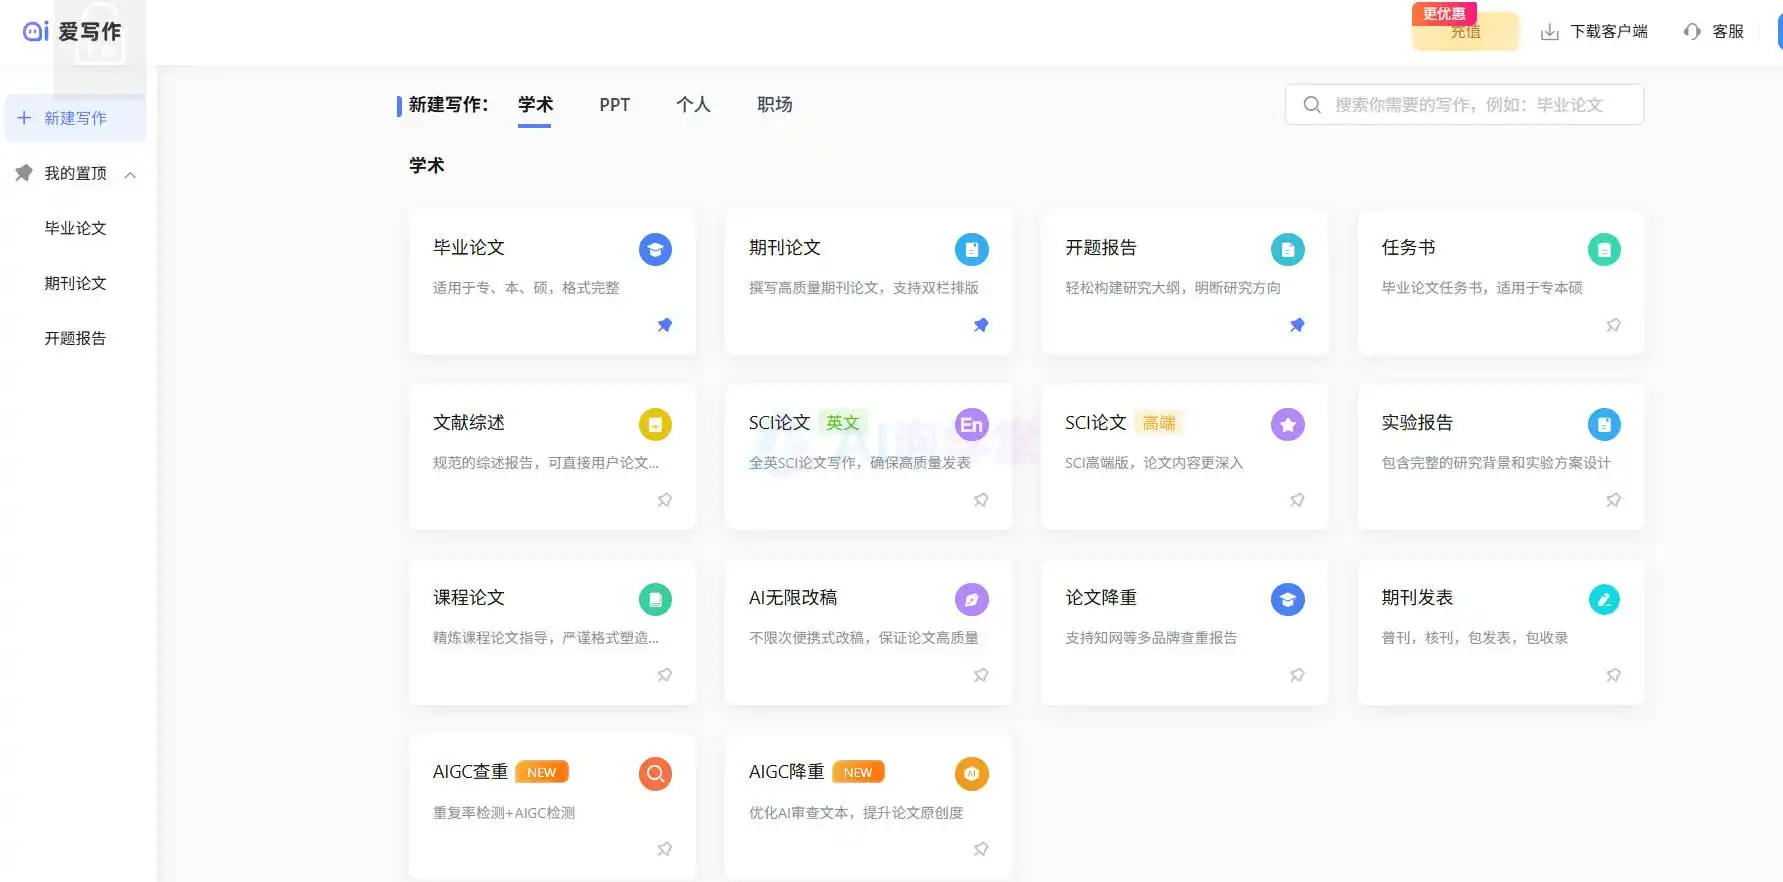Click the 实验报告 card's blue icon
This screenshot has height=882, width=1783.
(1604, 424)
